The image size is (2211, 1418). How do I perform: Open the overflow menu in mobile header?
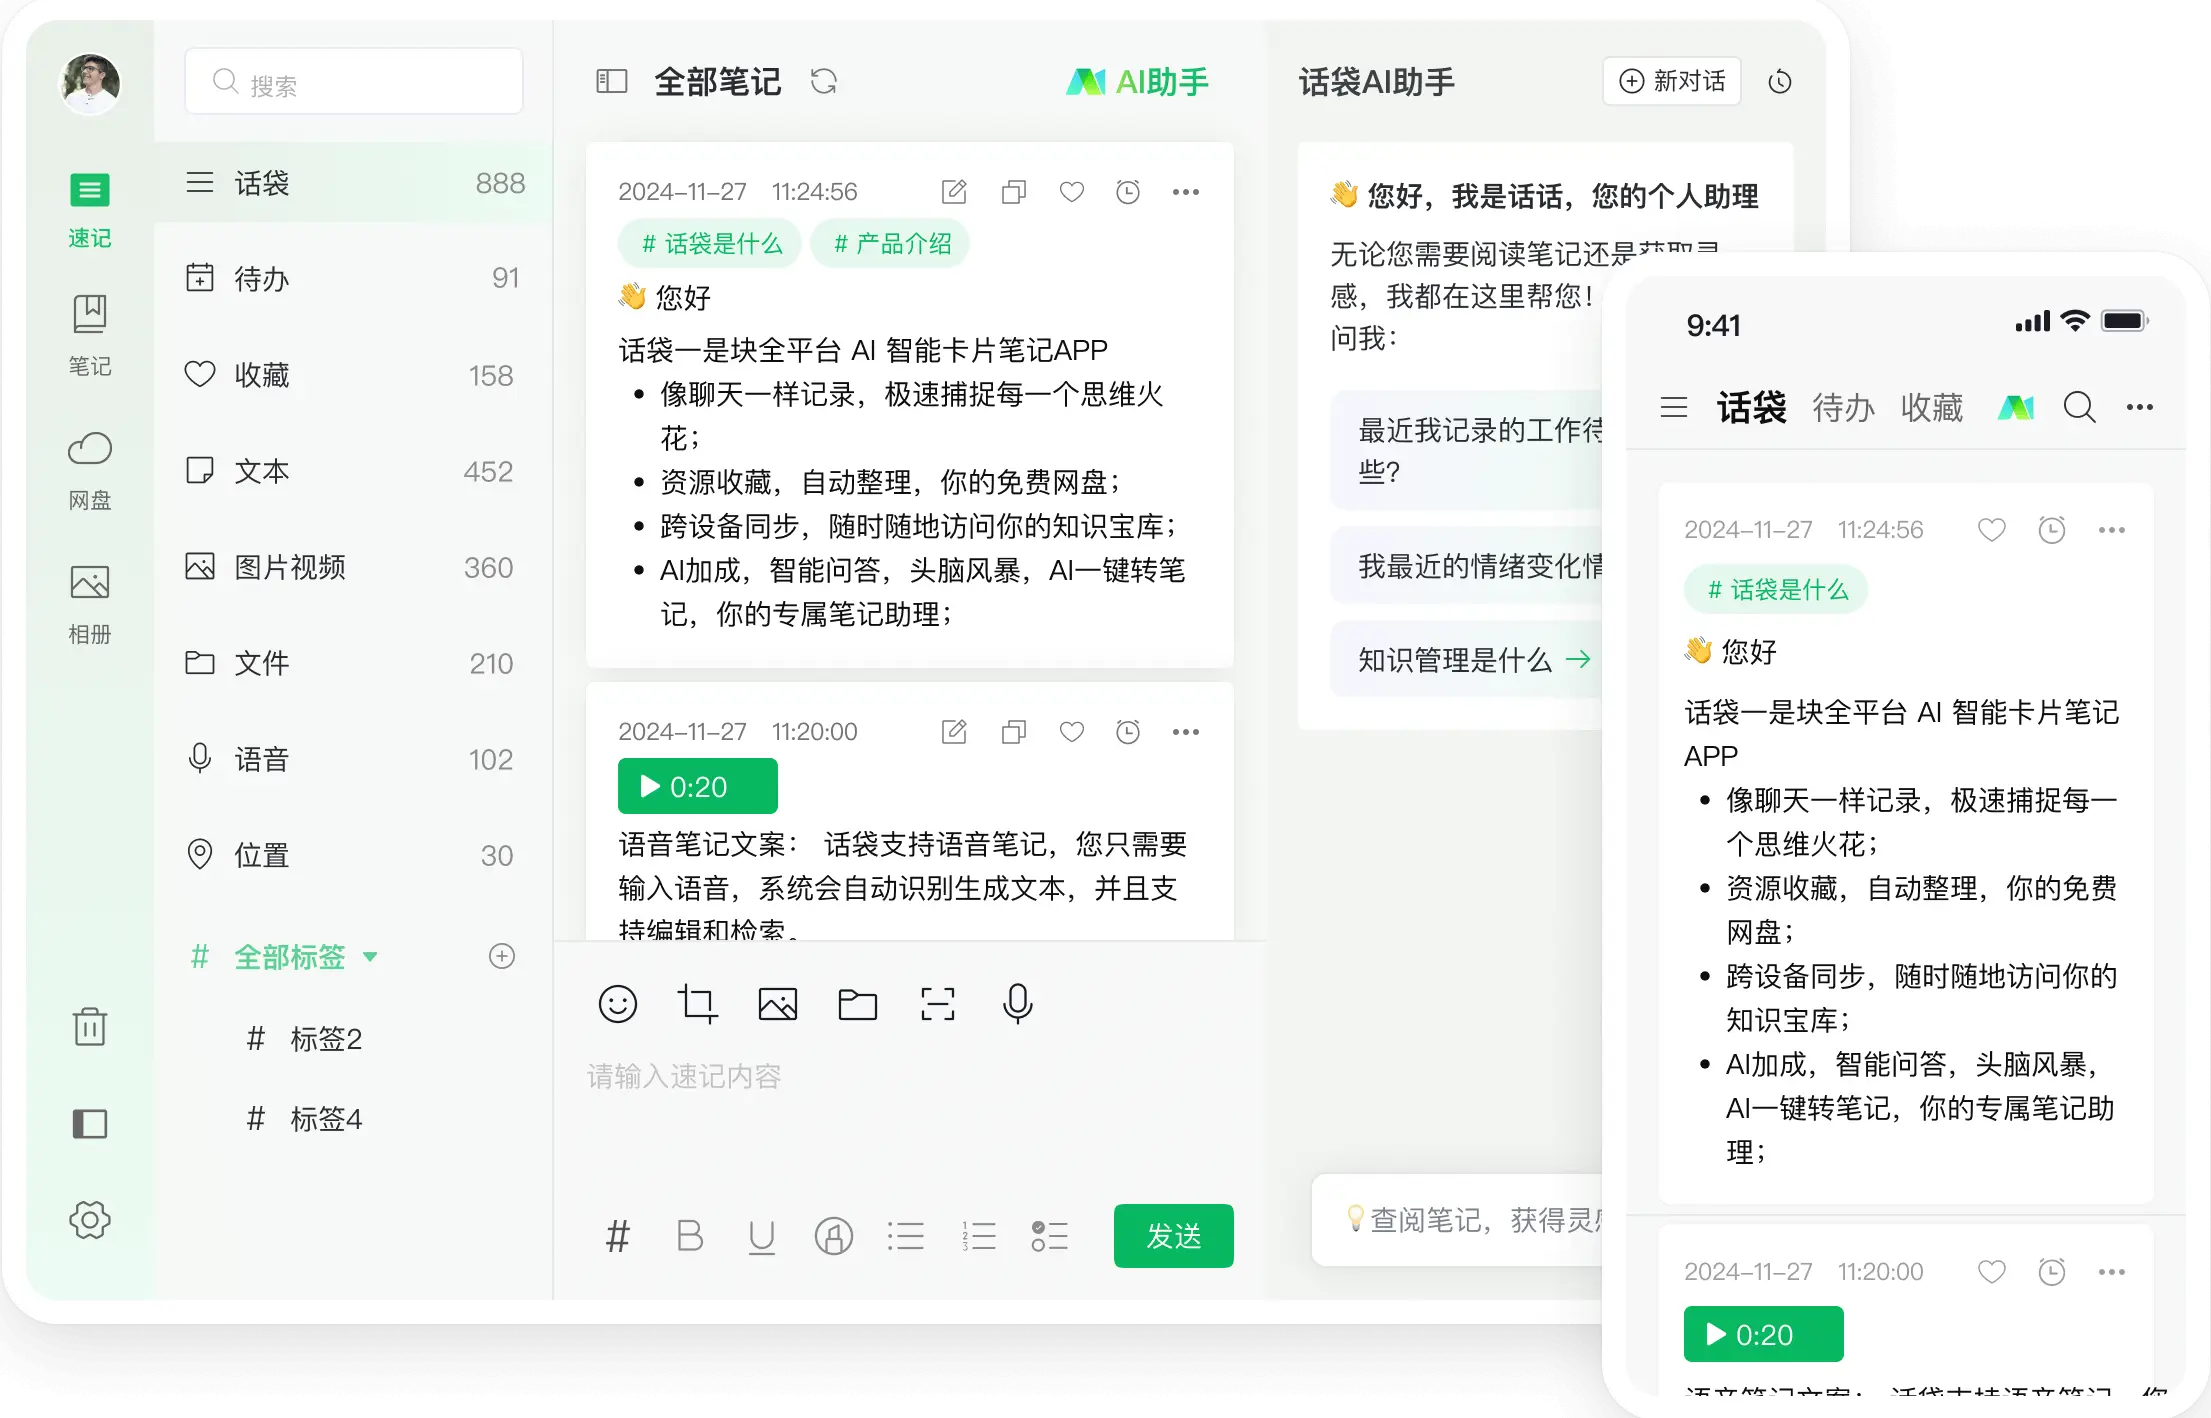tap(2141, 407)
